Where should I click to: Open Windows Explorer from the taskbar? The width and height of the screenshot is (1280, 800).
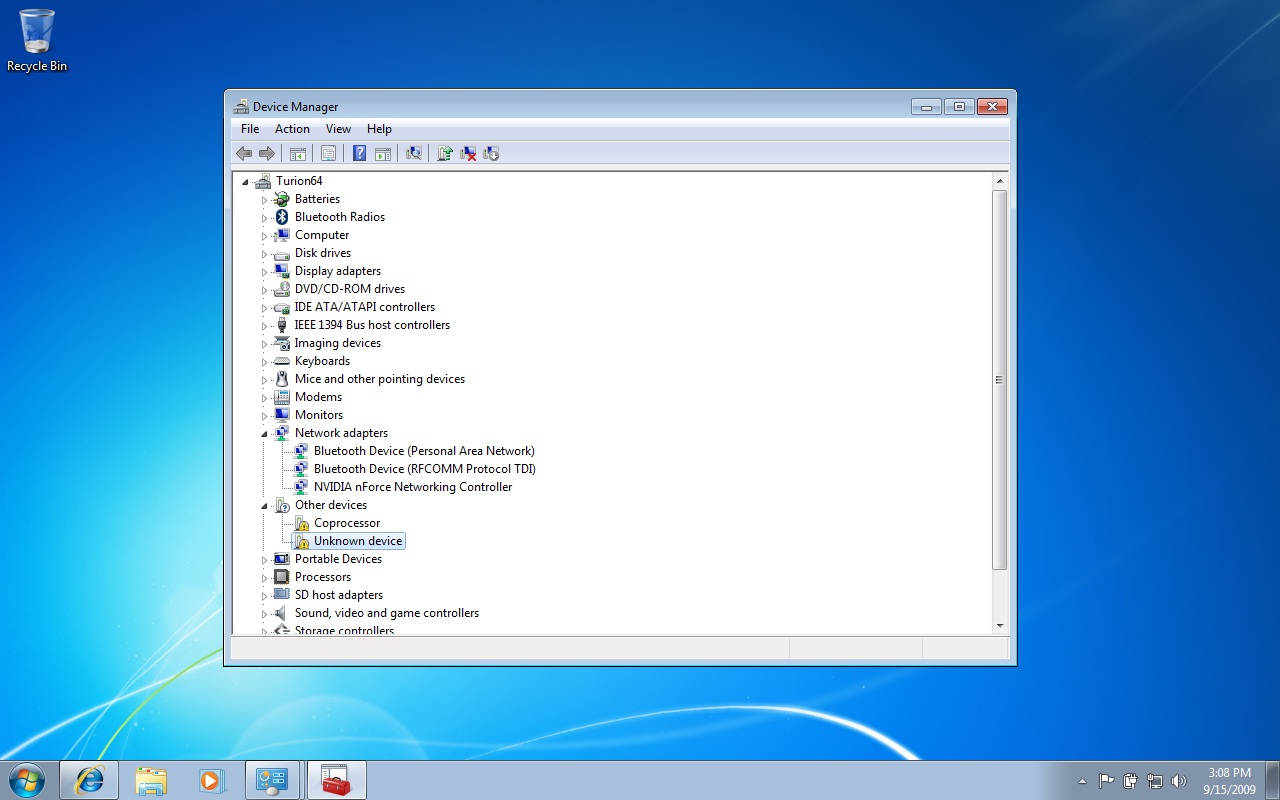pos(151,780)
